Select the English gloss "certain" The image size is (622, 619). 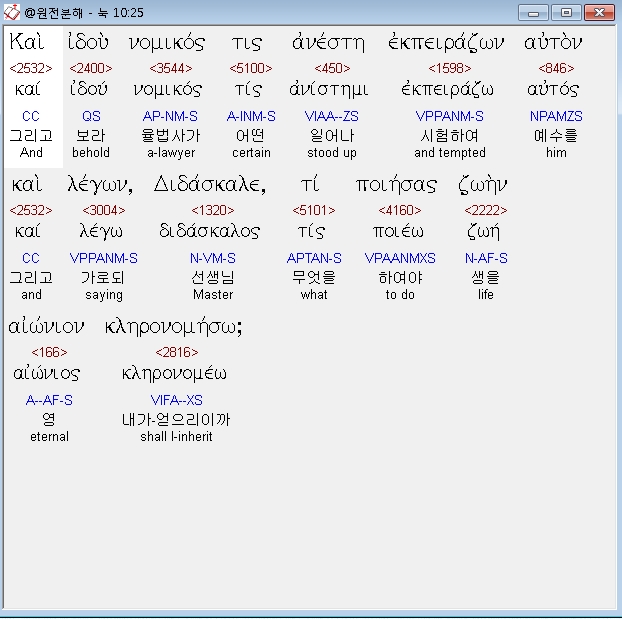click(251, 152)
